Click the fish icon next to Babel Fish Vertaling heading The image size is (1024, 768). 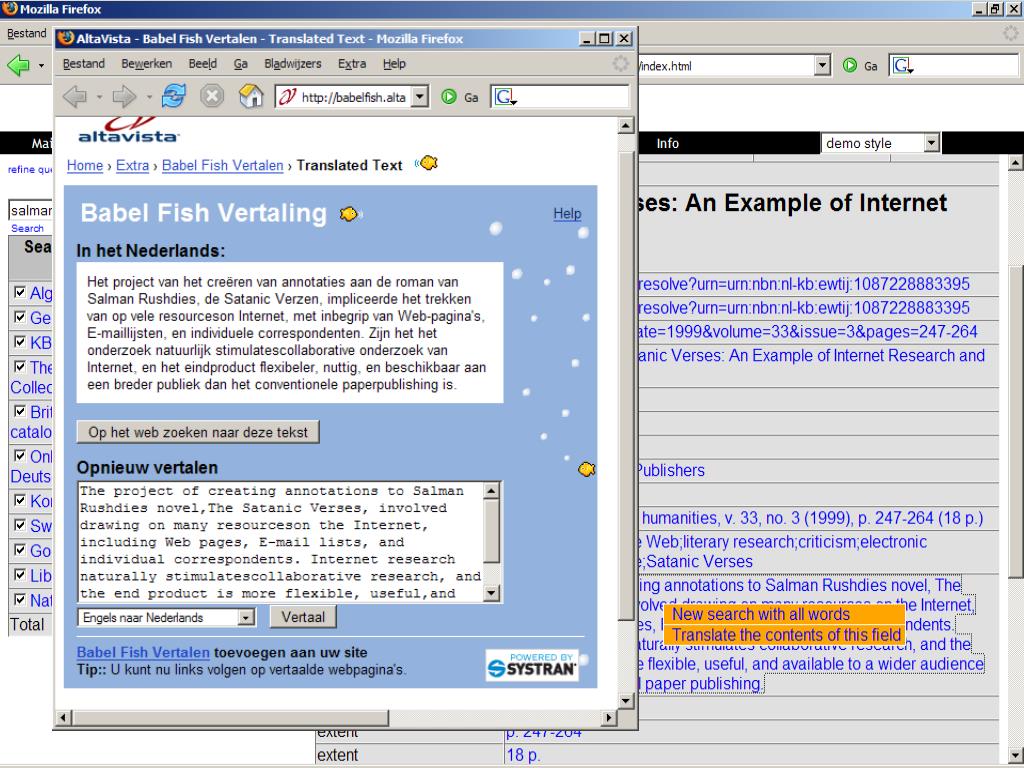click(349, 214)
